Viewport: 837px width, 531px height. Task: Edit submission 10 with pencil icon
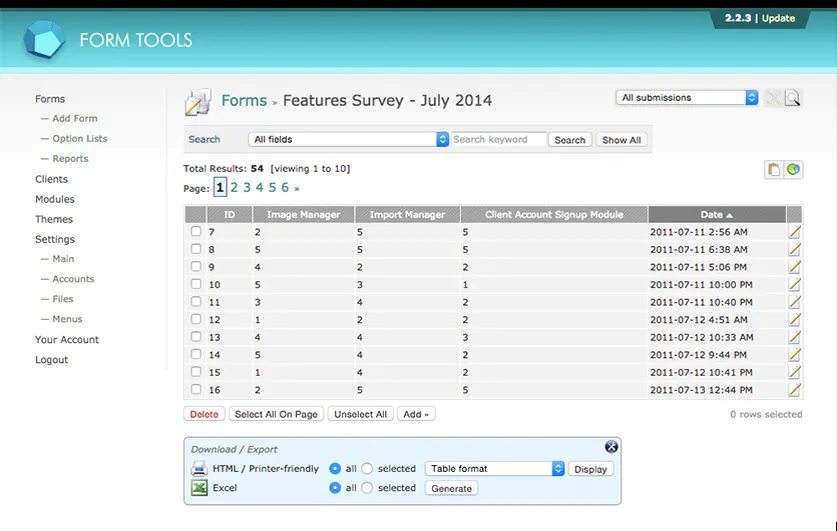pos(794,284)
